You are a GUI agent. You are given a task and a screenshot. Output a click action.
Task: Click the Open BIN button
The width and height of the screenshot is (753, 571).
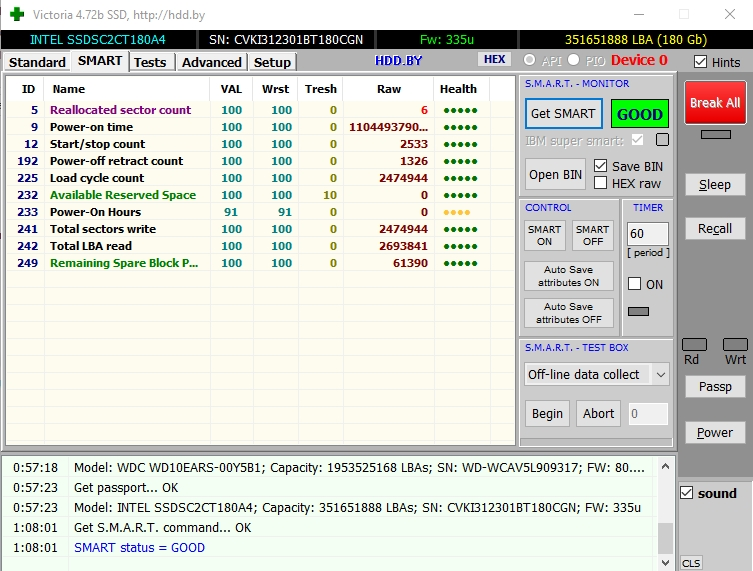point(556,174)
